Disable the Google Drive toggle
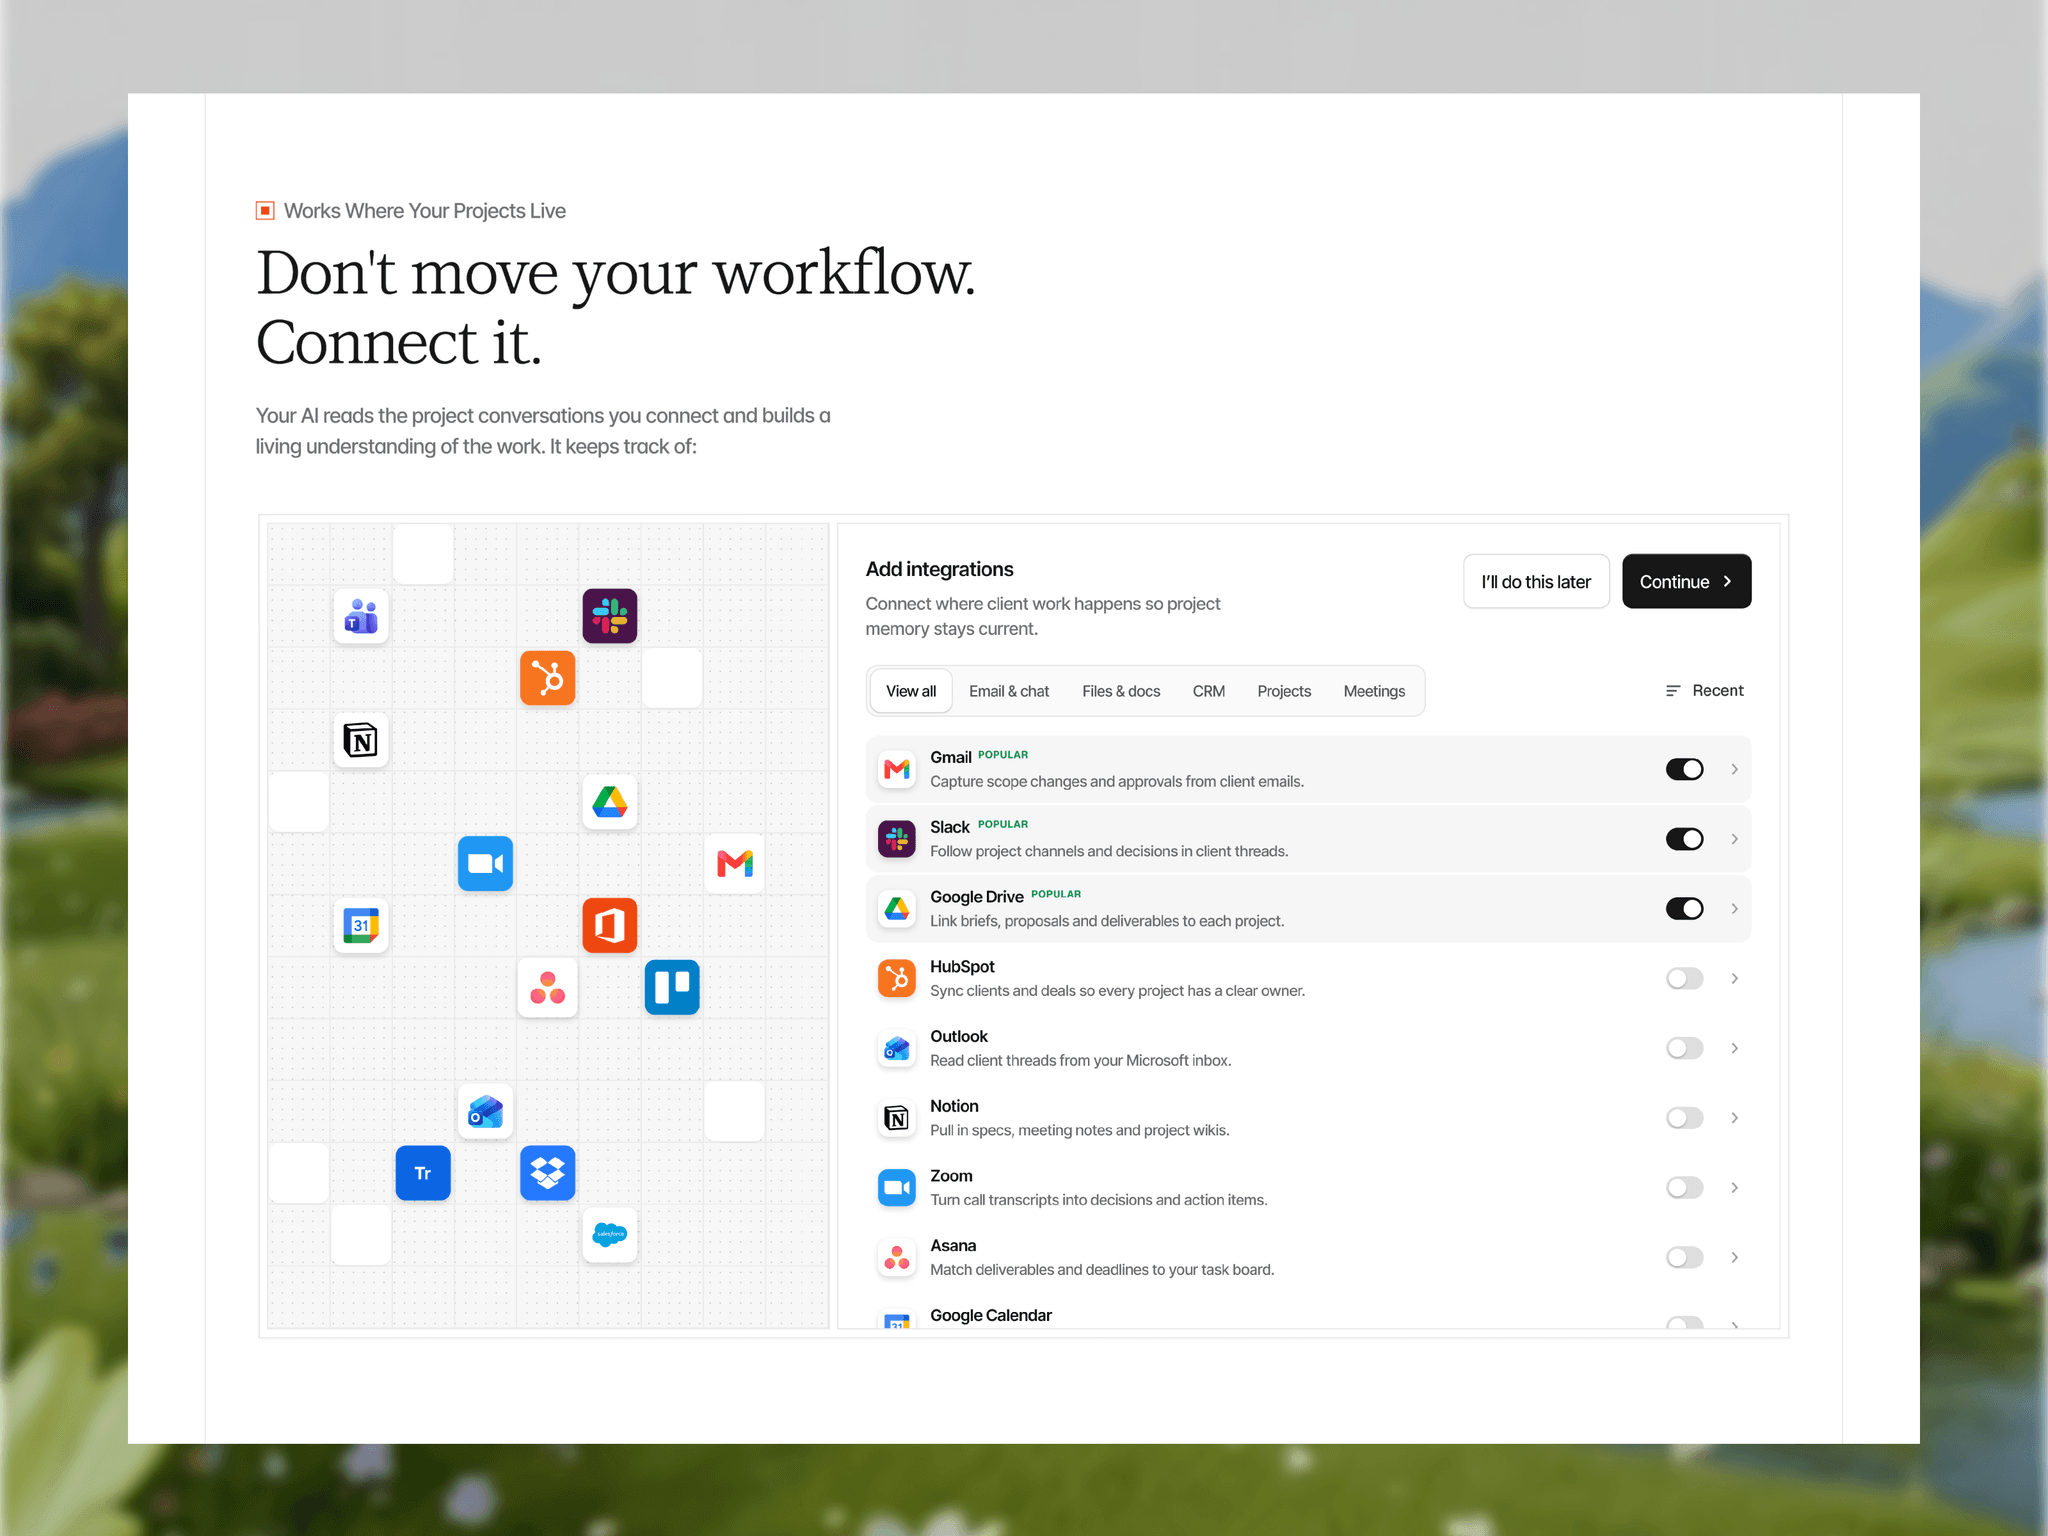Image resolution: width=2048 pixels, height=1536 pixels. tap(1685, 908)
